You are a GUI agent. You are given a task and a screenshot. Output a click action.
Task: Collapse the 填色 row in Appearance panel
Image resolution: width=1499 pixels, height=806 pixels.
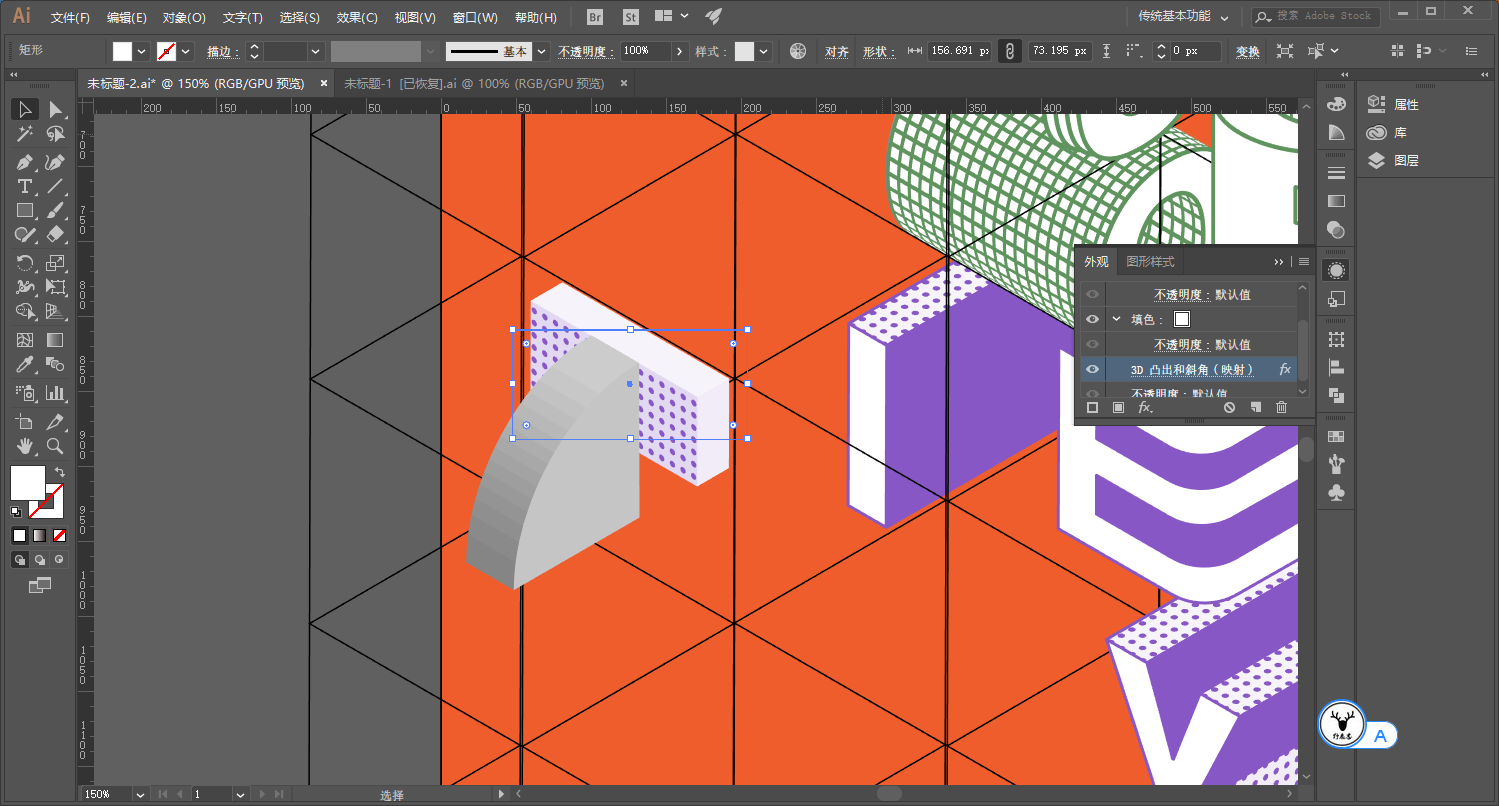(1117, 319)
